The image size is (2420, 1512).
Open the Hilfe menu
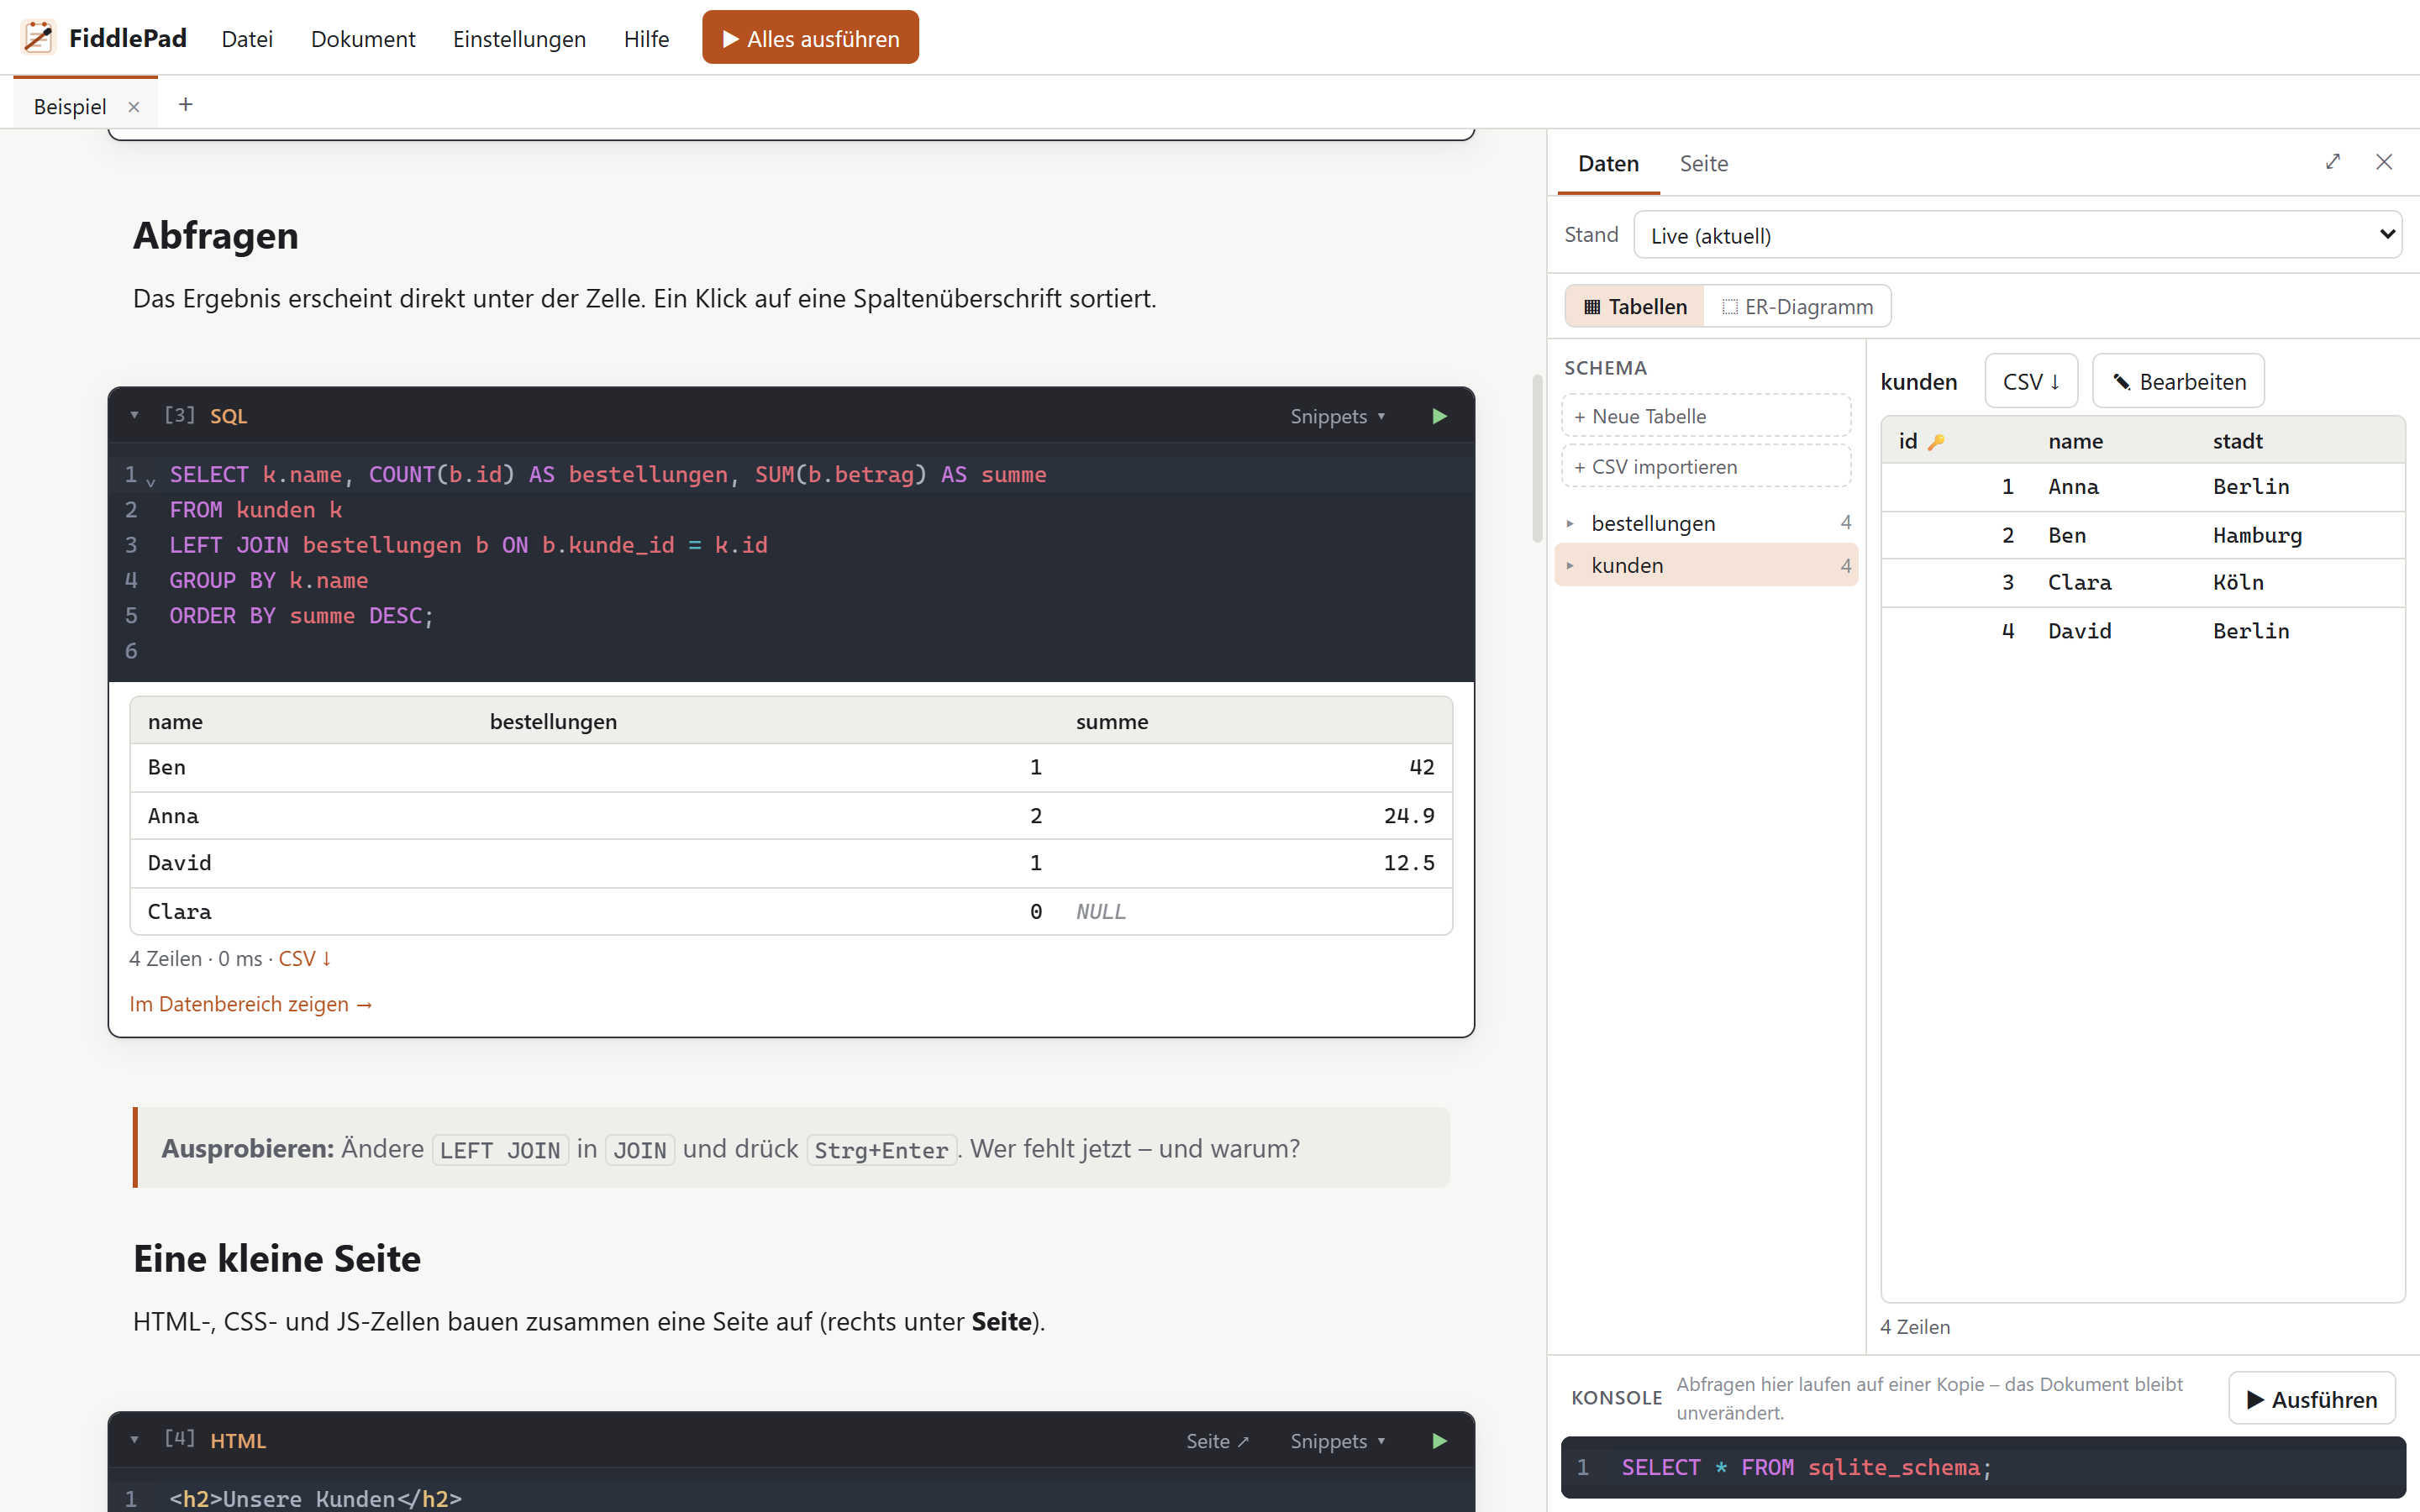(646, 39)
